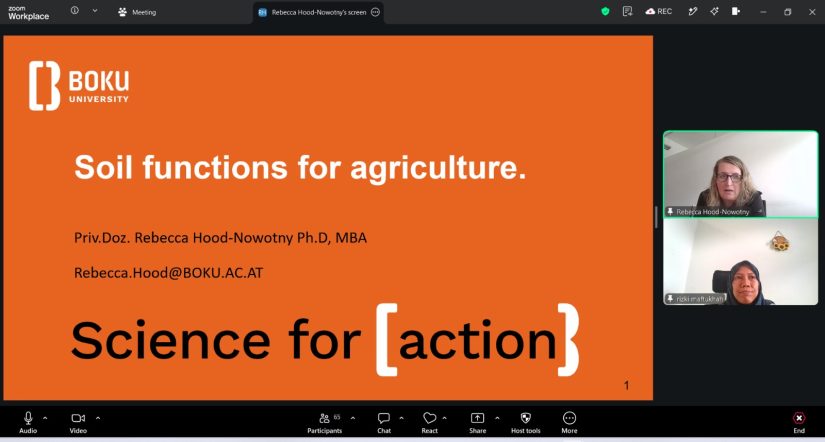Open the meeting notes icon
Screen dimensions: 825x442
coord(627,11)
